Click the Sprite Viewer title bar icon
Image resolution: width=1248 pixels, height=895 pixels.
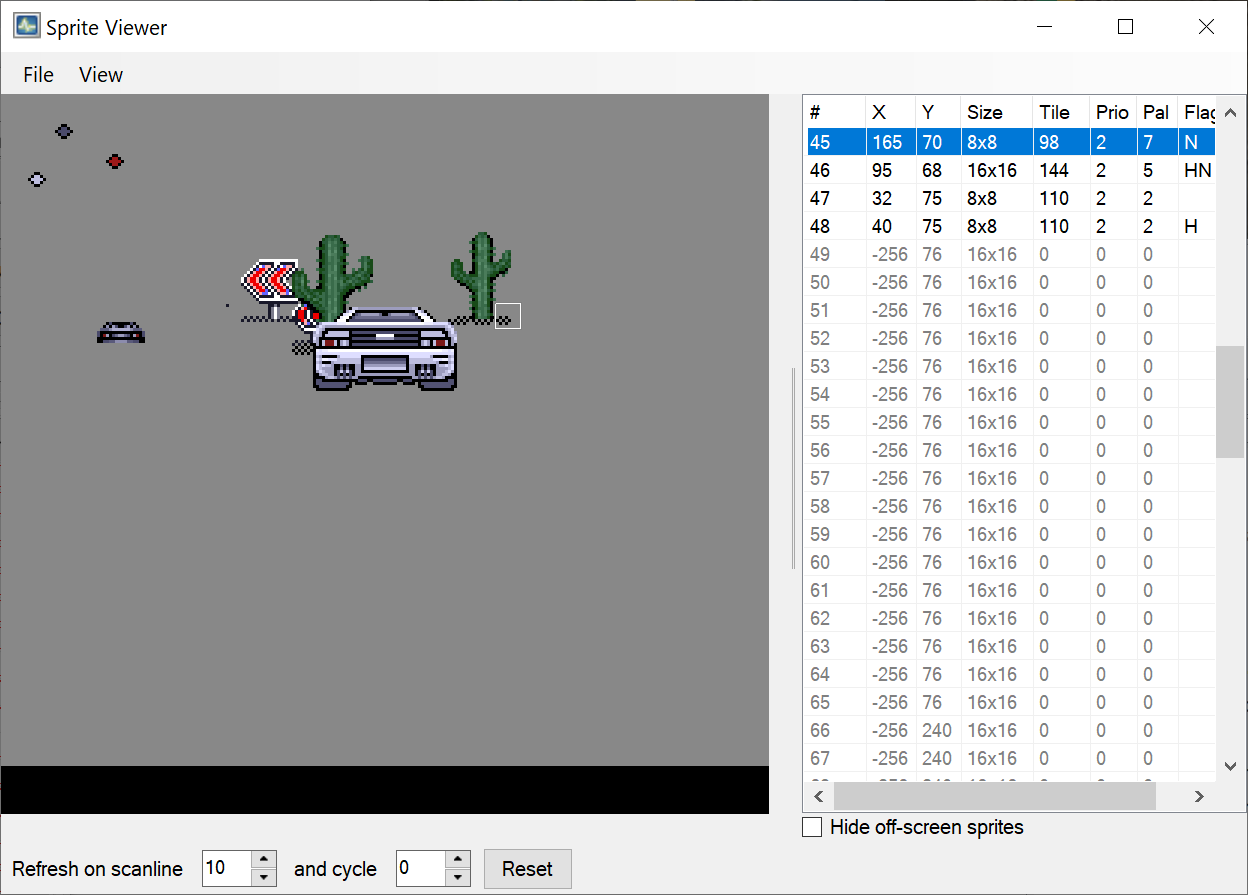[26, 25]
